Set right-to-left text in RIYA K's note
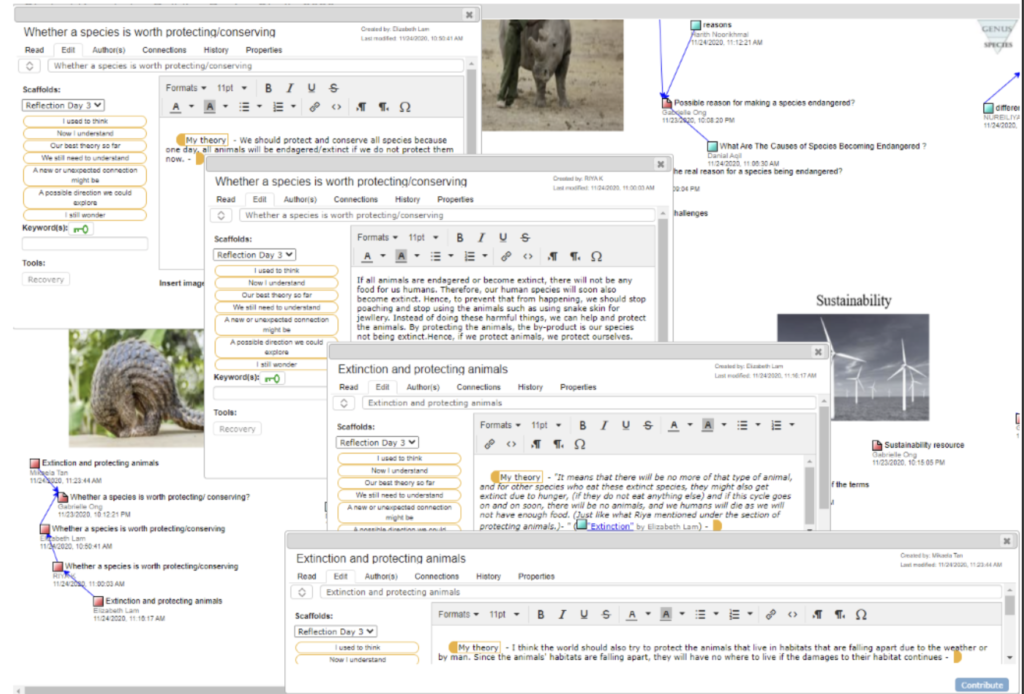Screen dimensions: 1024x694 (575, 257)
